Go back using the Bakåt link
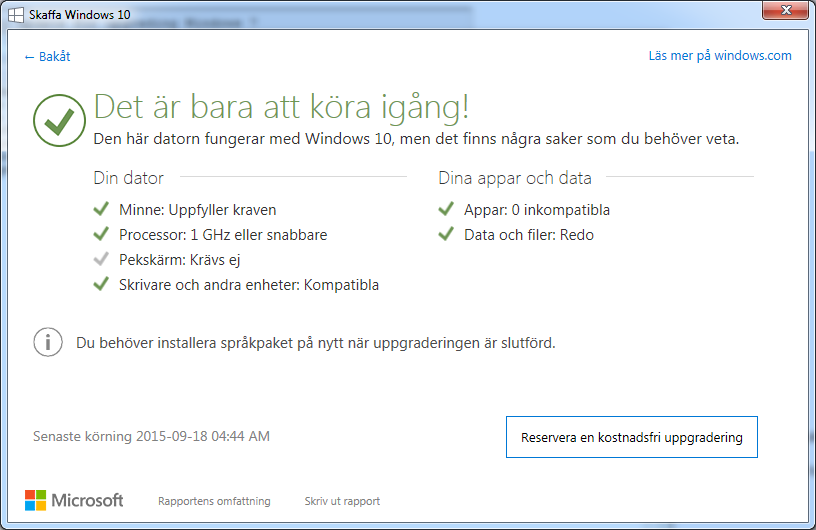Screen dimensions: 816x530 47,57
